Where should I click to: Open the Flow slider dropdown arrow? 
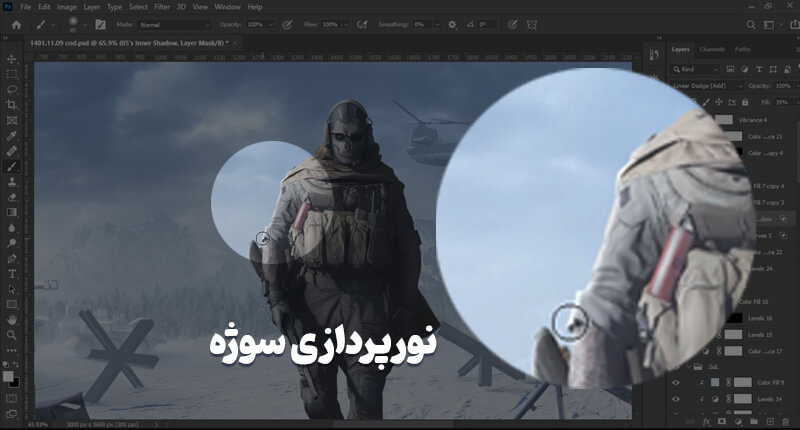[x=346, y=24]
